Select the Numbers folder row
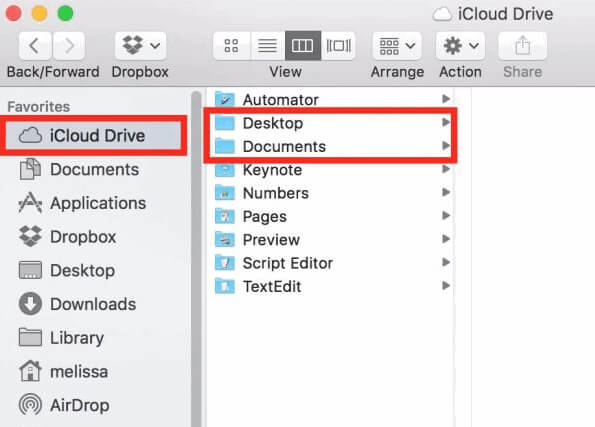 (x=331, y=193)
